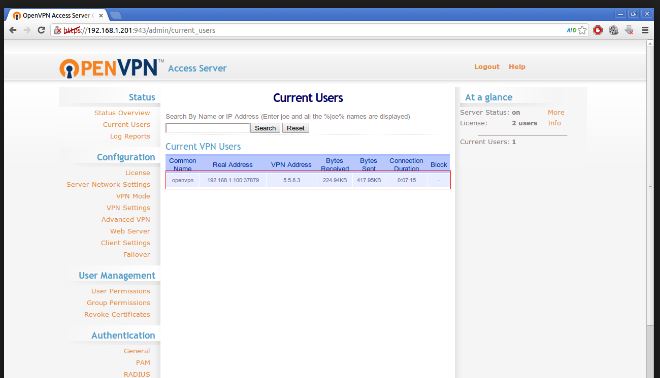Go back with the browser back arrow
This screenshot has width=660, height=378.
[x=13, y=30]
